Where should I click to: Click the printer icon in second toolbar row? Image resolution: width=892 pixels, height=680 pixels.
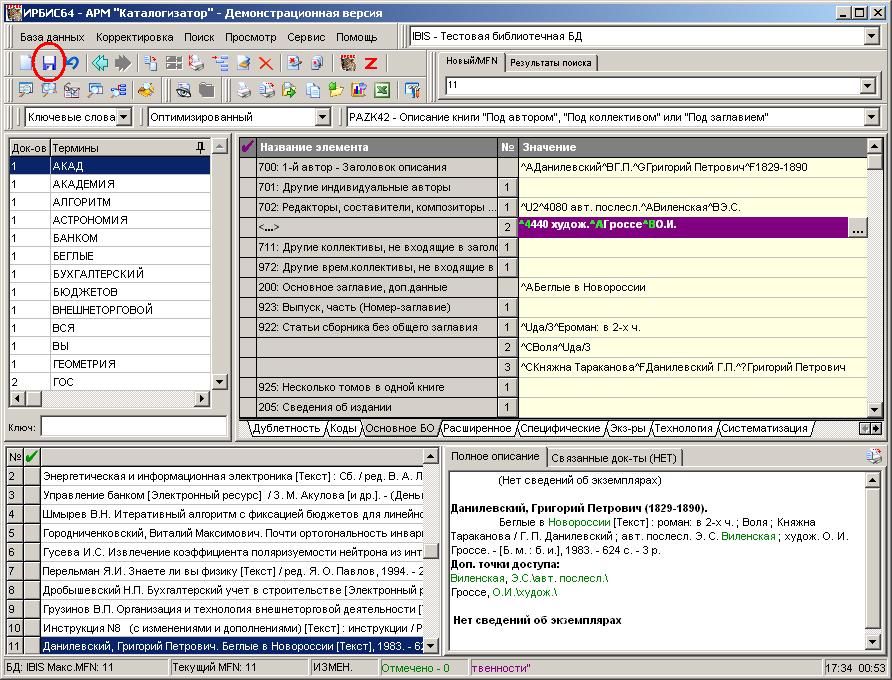coord(243,91)
